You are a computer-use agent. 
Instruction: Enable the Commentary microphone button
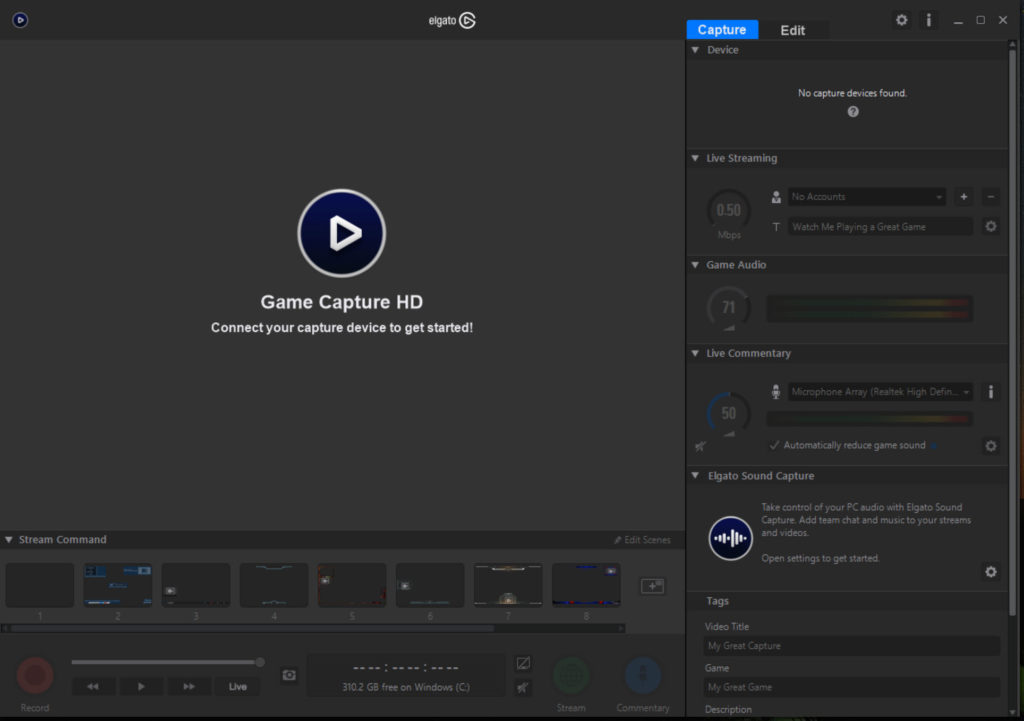tap(643, 675)
